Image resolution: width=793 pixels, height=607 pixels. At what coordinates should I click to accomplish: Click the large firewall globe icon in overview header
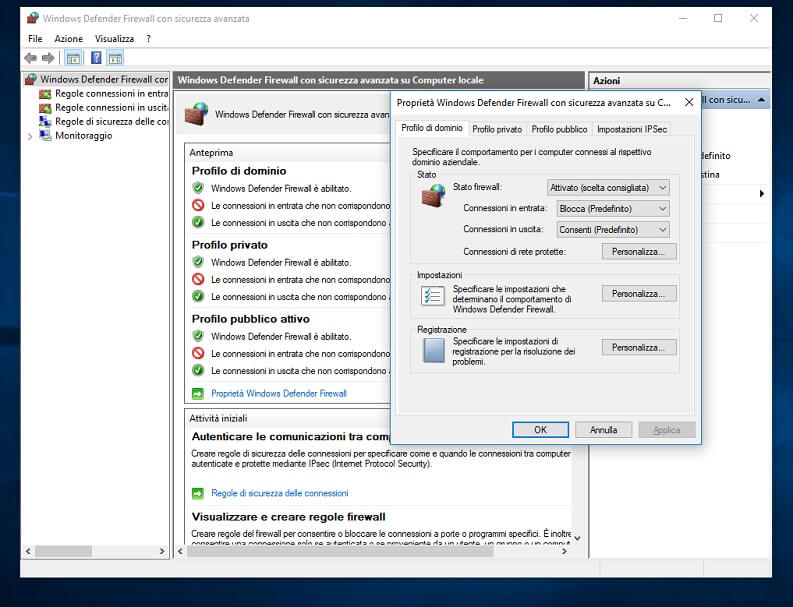click(196, 114)
